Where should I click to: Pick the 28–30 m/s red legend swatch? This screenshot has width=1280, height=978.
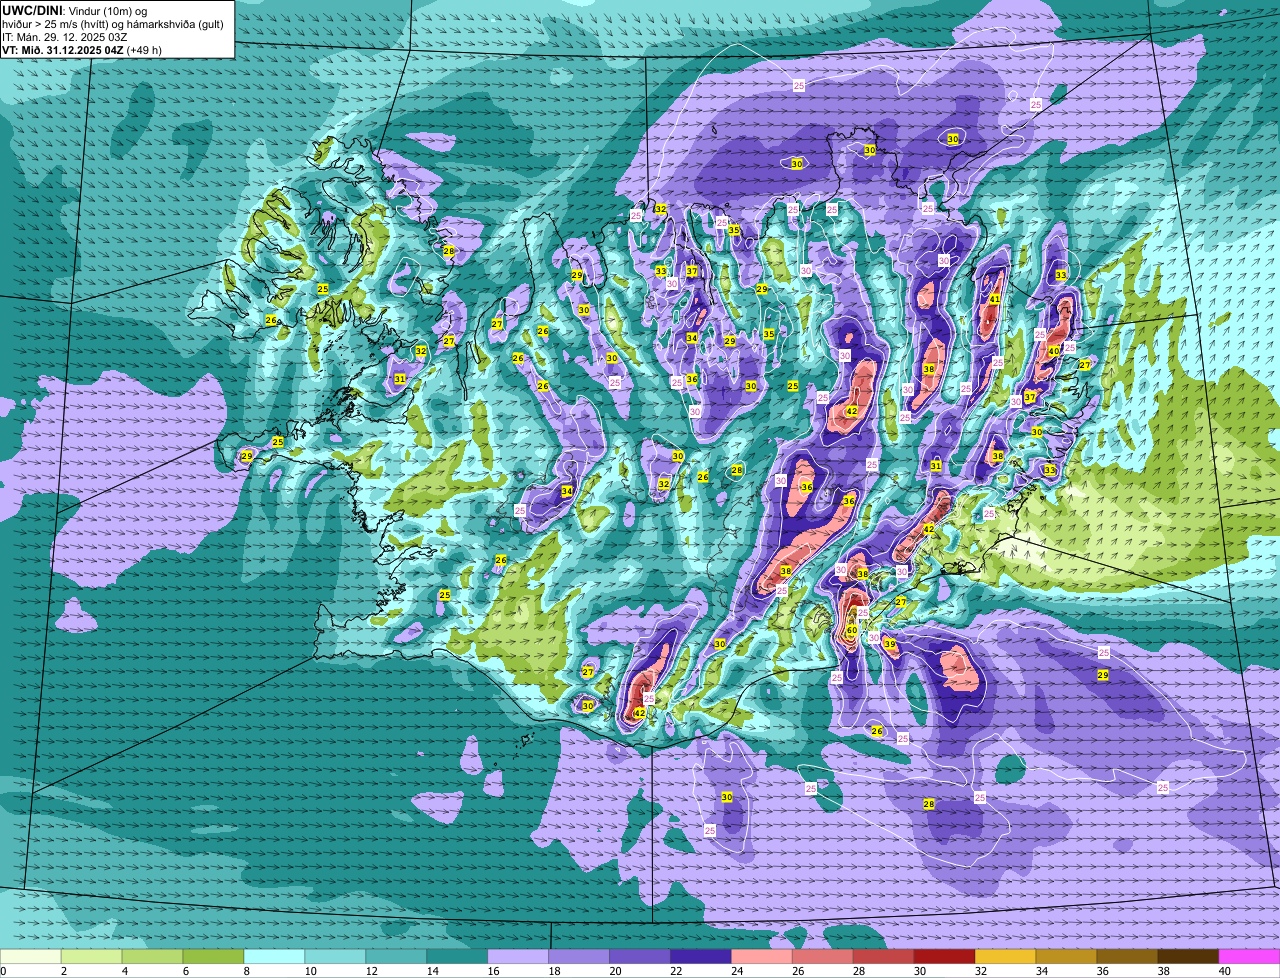tap(884, 956)
